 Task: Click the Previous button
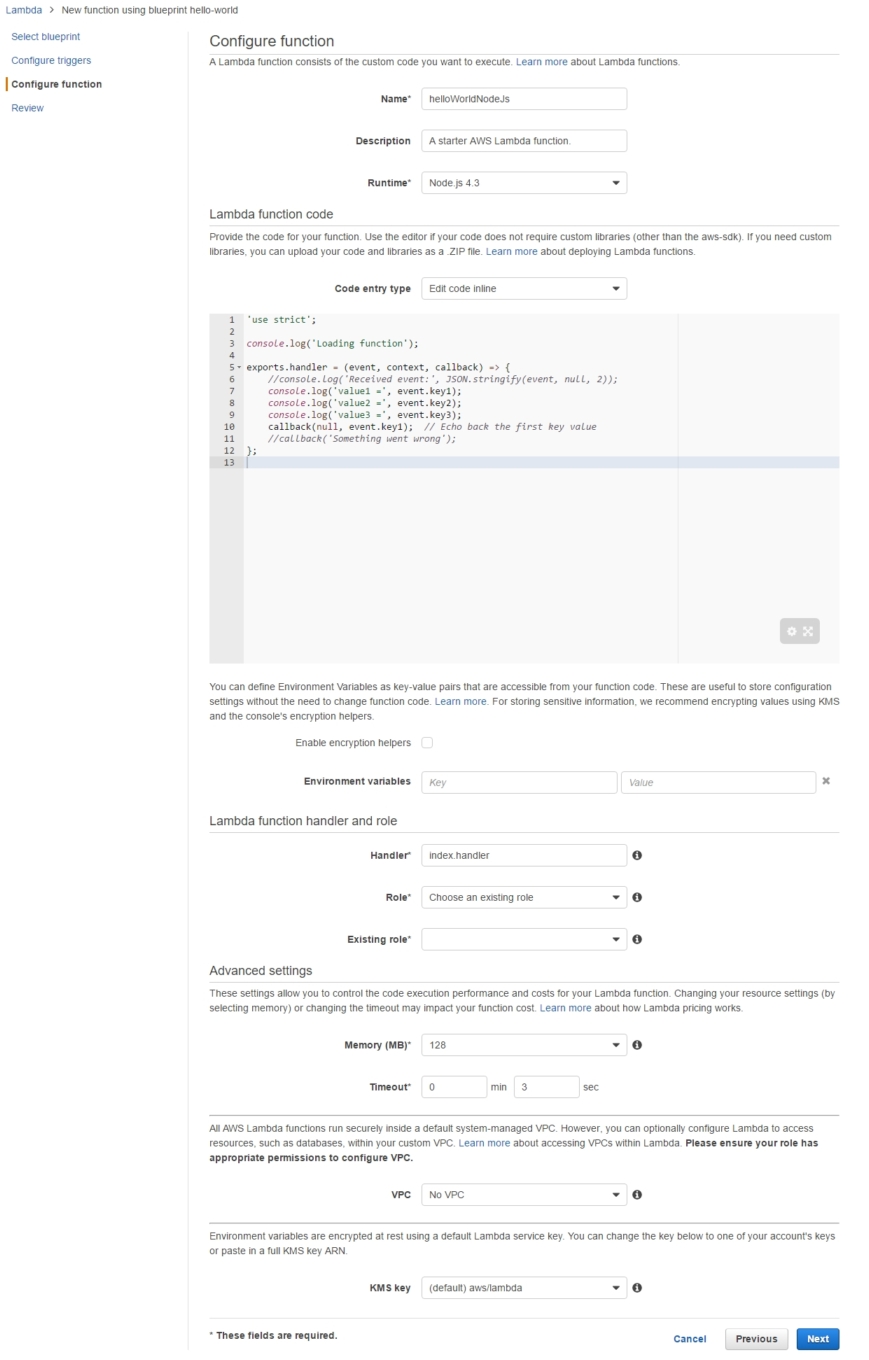coord(756,1339)
